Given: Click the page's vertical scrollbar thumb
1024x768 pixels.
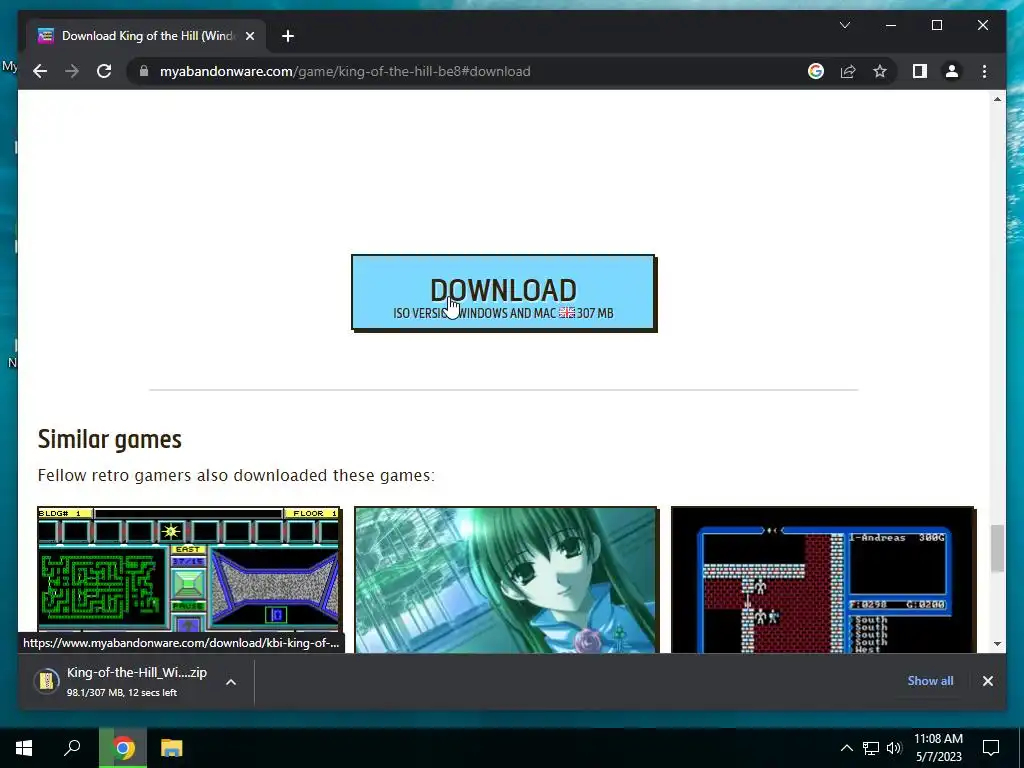Looking at the screenshot, I should (x=997, y=548).
